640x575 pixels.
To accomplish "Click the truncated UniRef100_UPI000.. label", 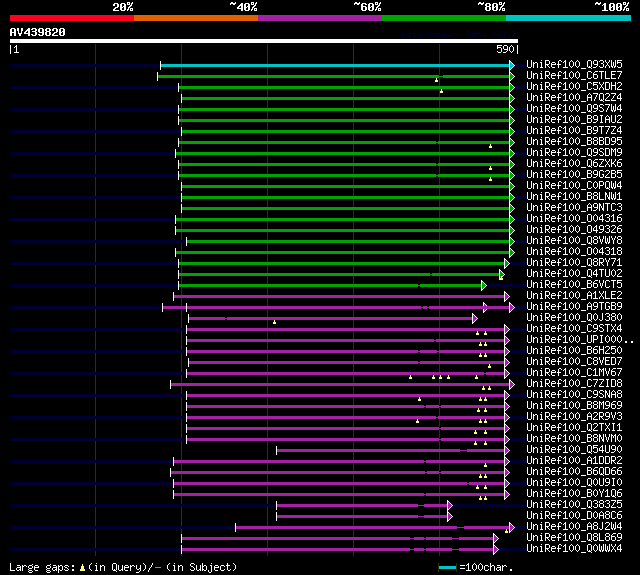I will point(580,340).
